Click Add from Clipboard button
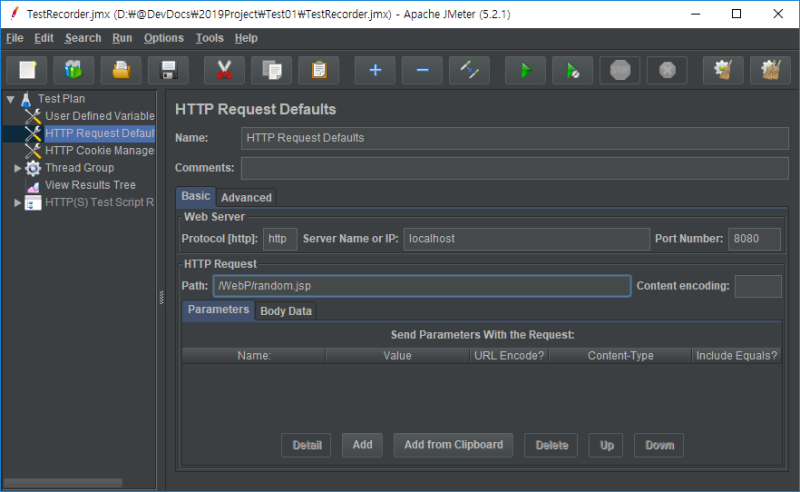This screenshot has width=800, height=492. point(453,445)
